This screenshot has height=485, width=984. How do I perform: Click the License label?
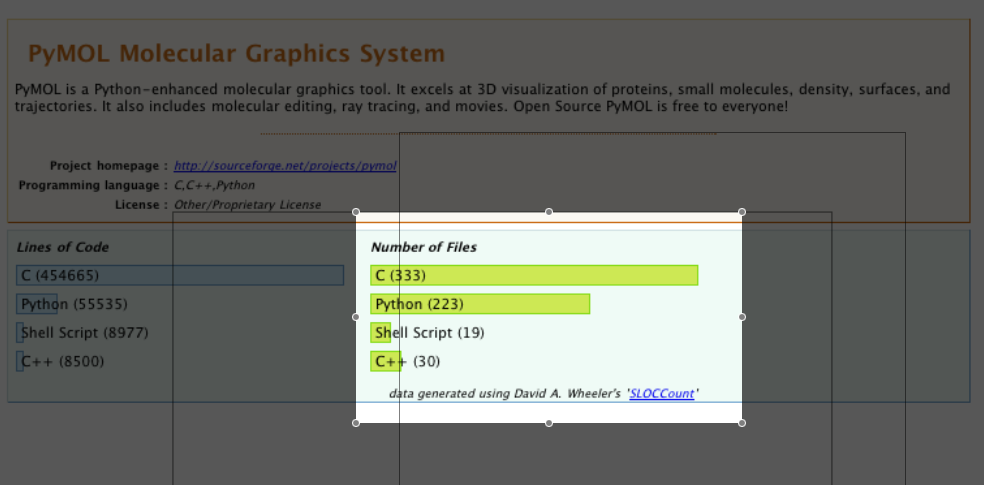pos(142,205)
